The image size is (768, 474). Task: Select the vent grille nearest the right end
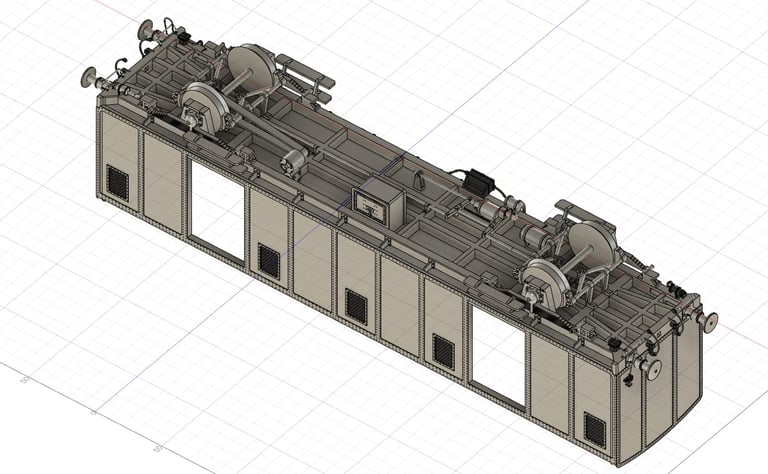click(x=595, y=429)
